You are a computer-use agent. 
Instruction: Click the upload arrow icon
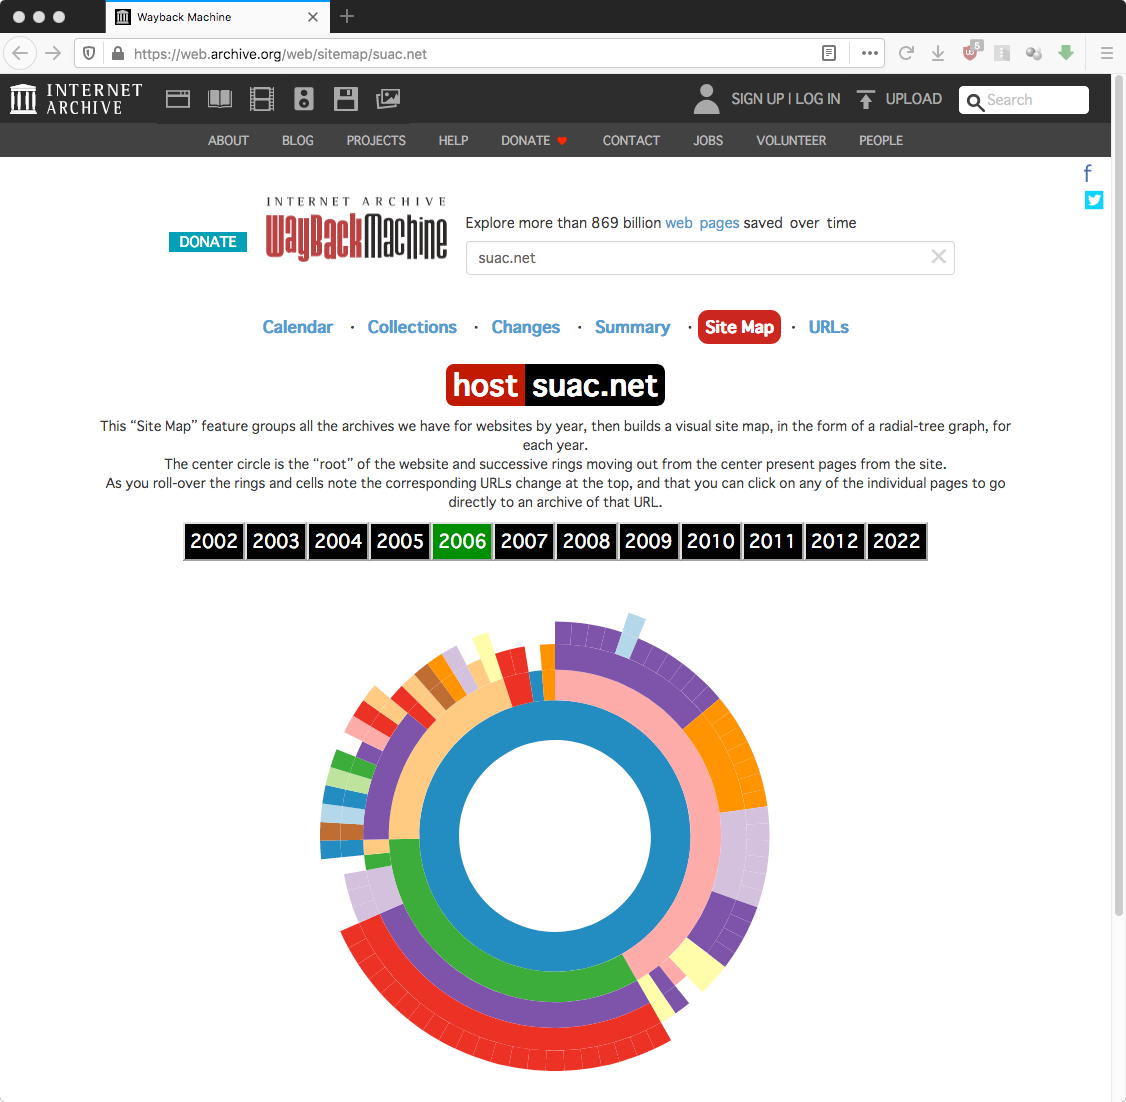866,99
